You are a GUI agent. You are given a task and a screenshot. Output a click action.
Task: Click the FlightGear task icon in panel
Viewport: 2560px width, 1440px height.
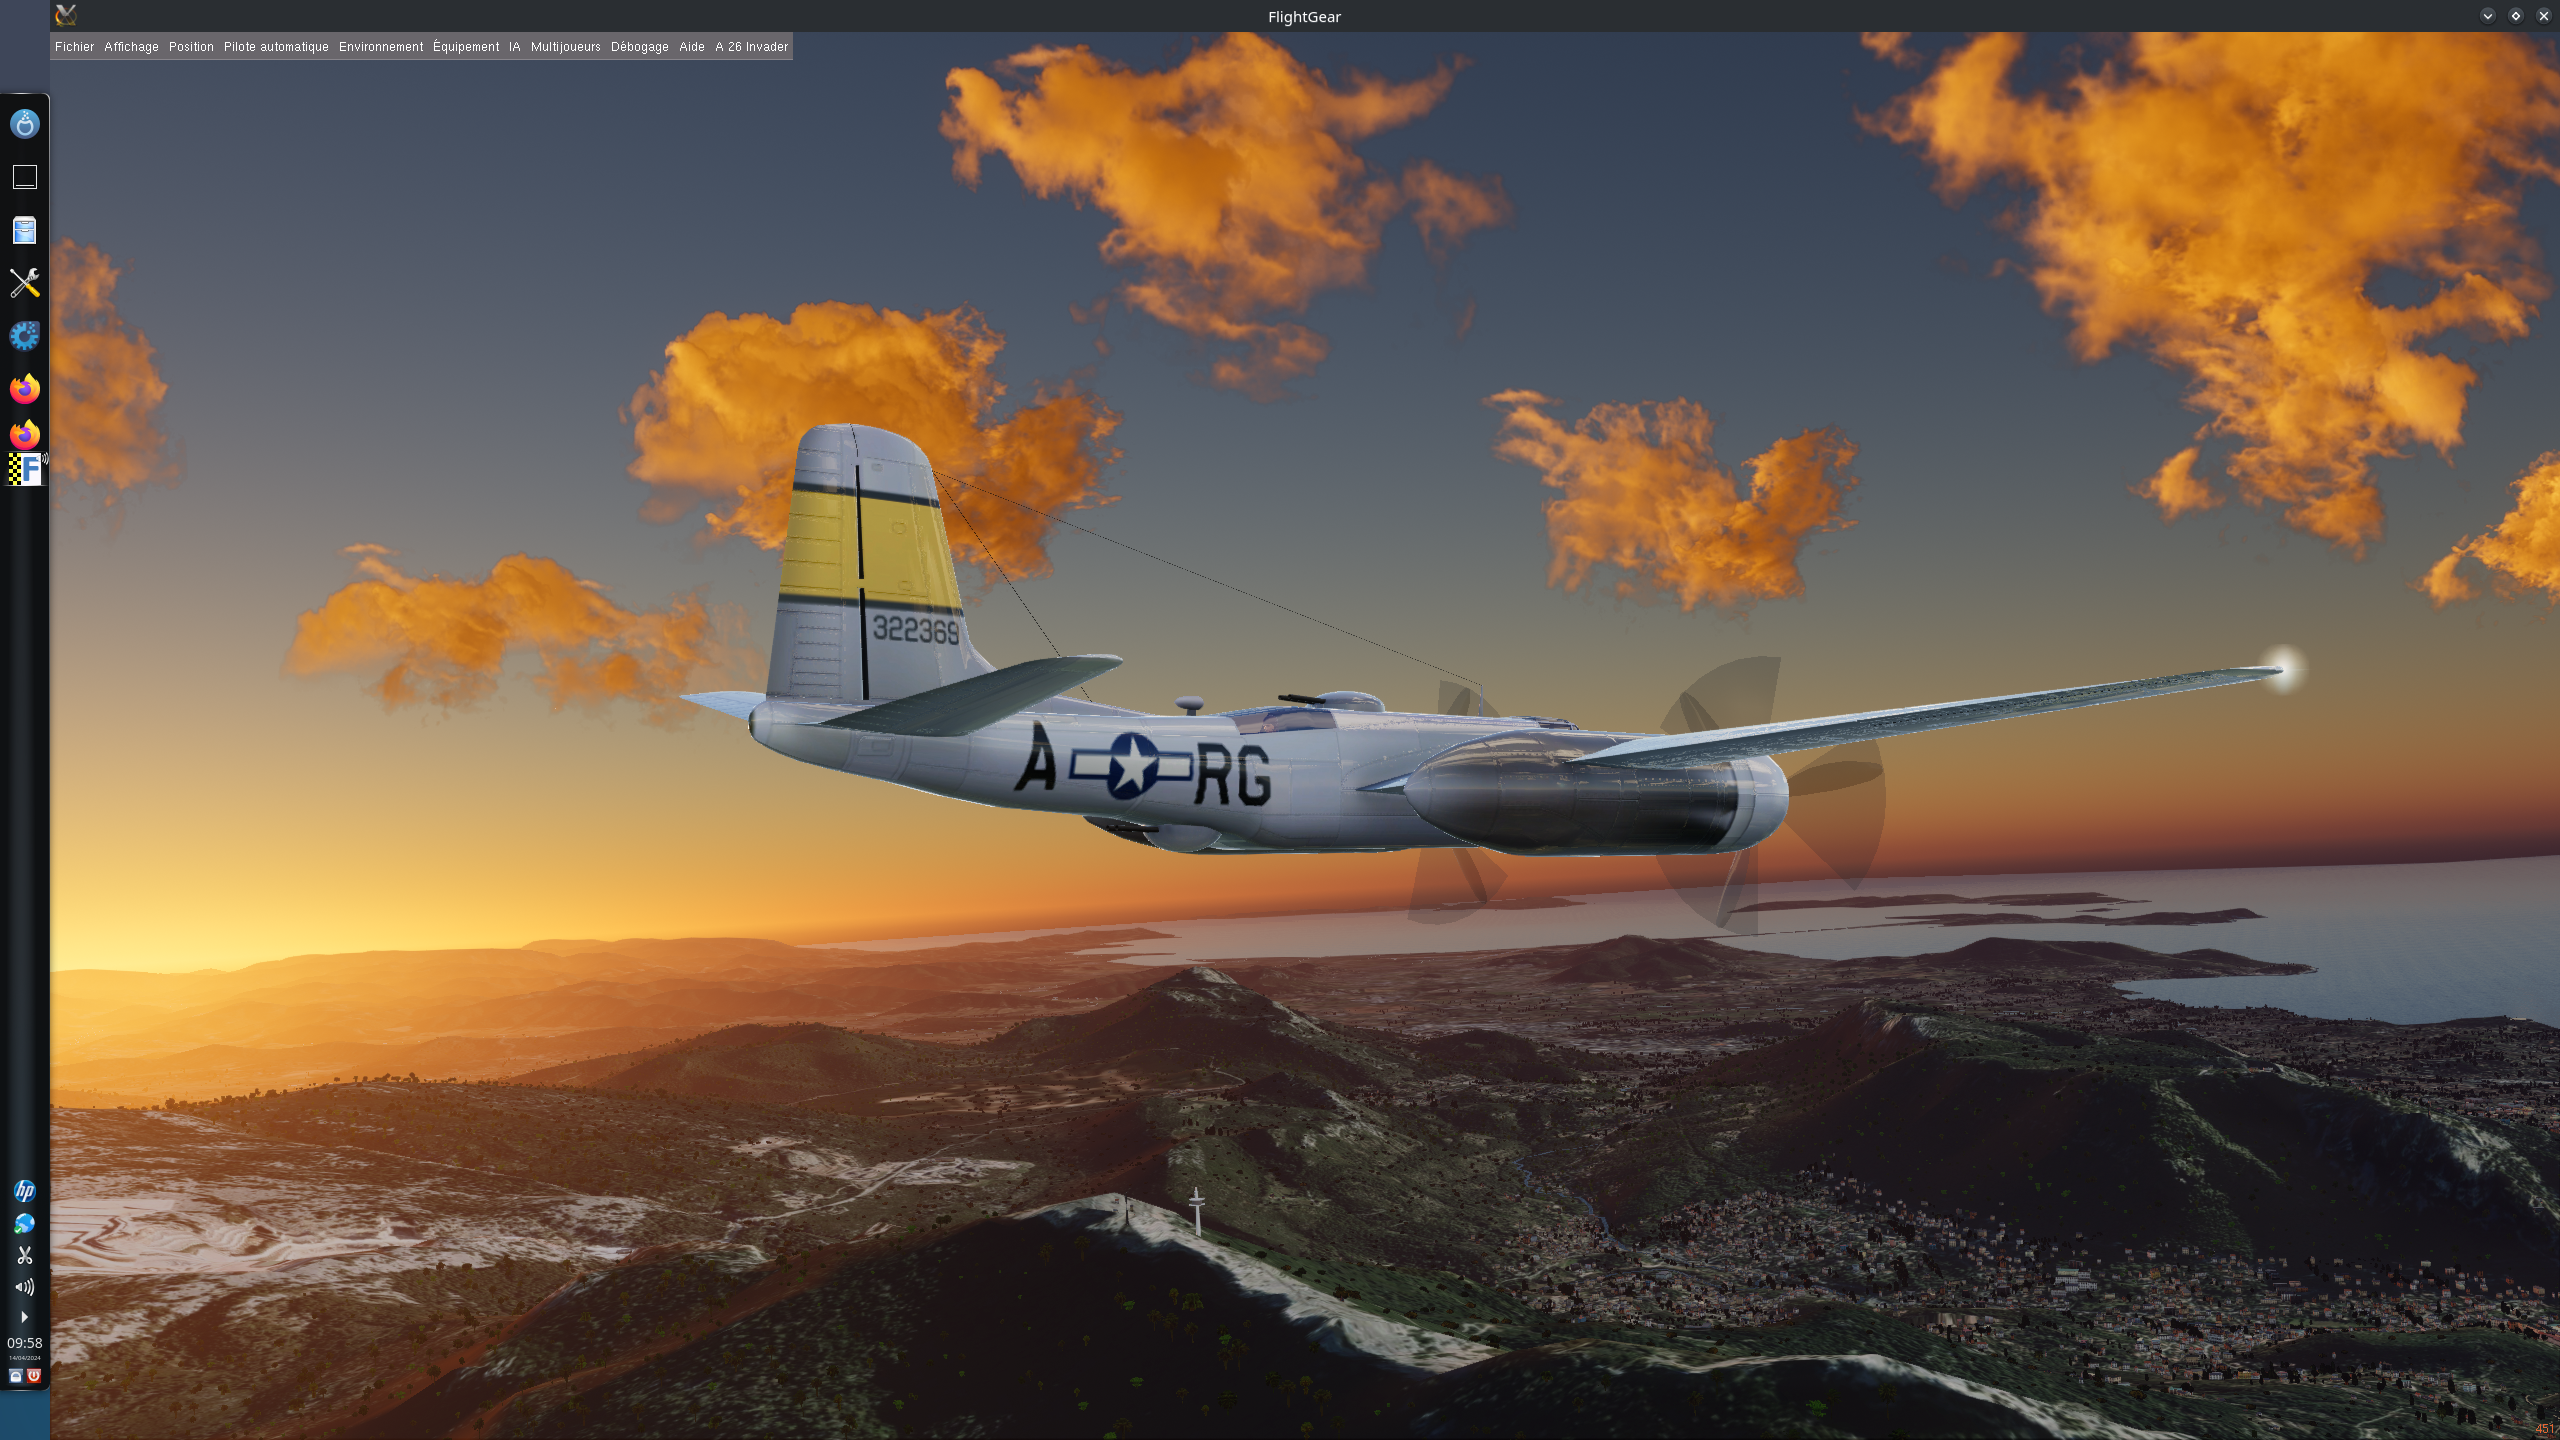pos(25,469)
